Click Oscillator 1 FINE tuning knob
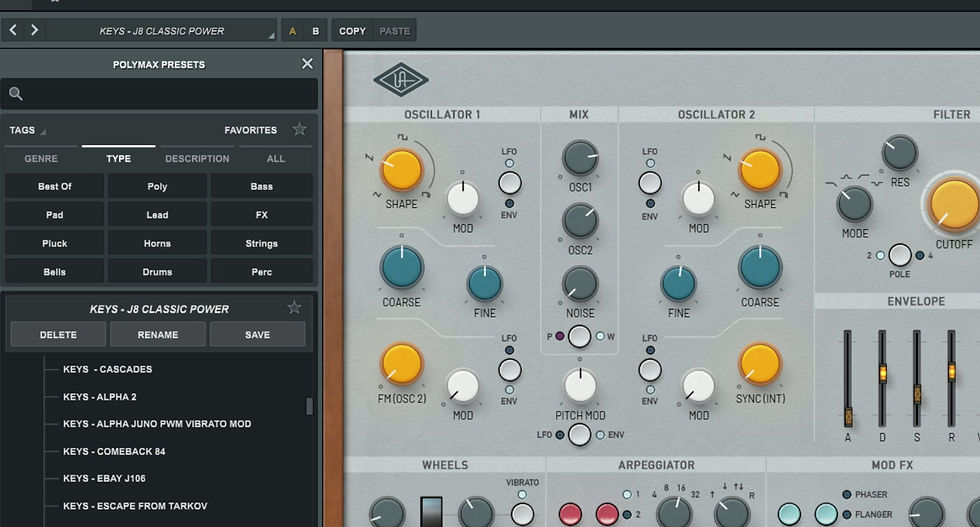The height and width of the screenshot is (527, 980). pyautogui.click(x=484, y=283)
